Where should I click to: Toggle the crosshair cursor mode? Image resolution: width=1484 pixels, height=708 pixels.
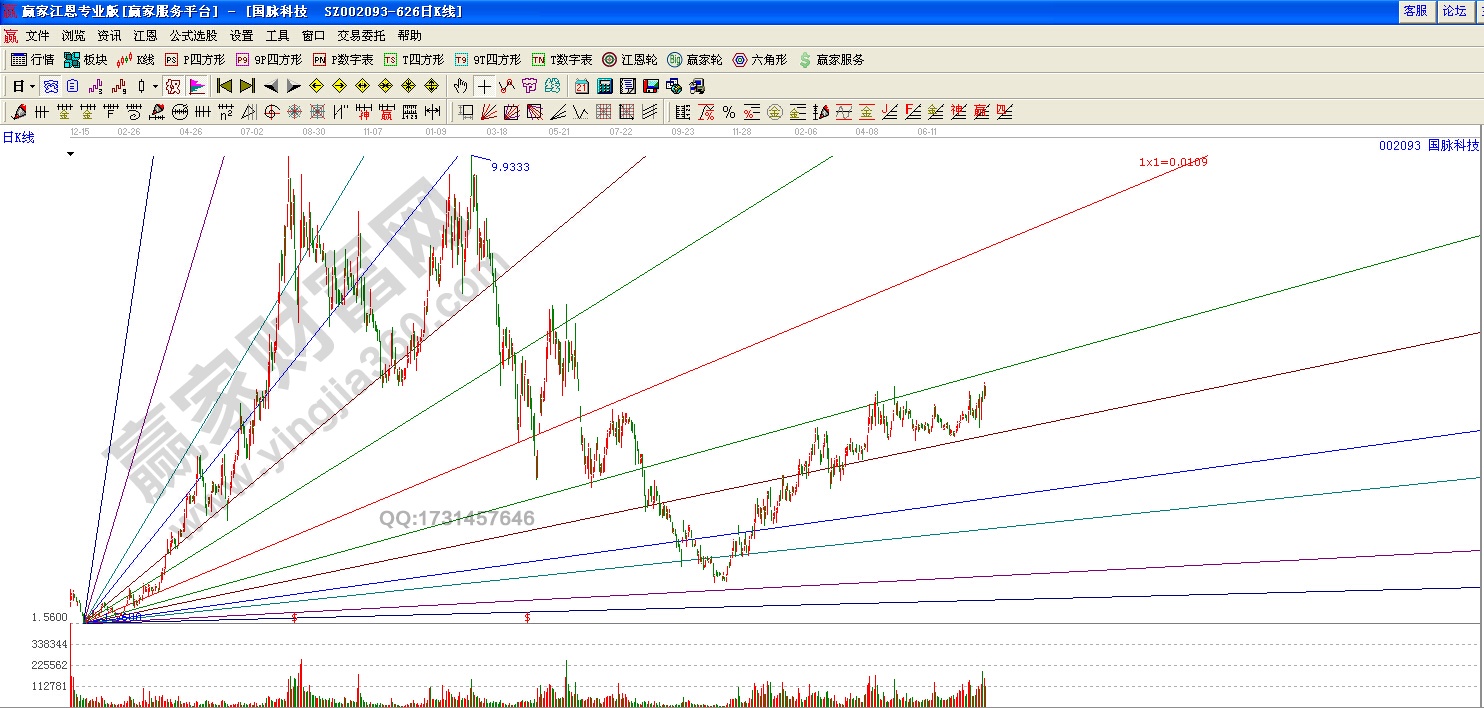tap(484, 86)
